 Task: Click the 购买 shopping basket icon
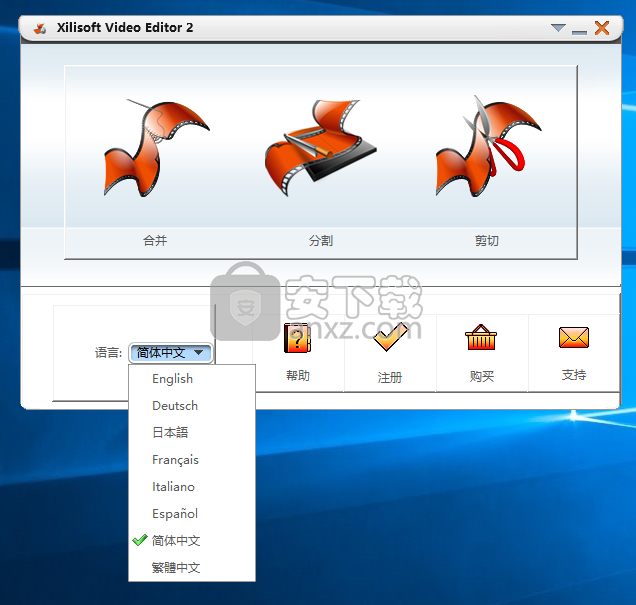tap(481, 337)
